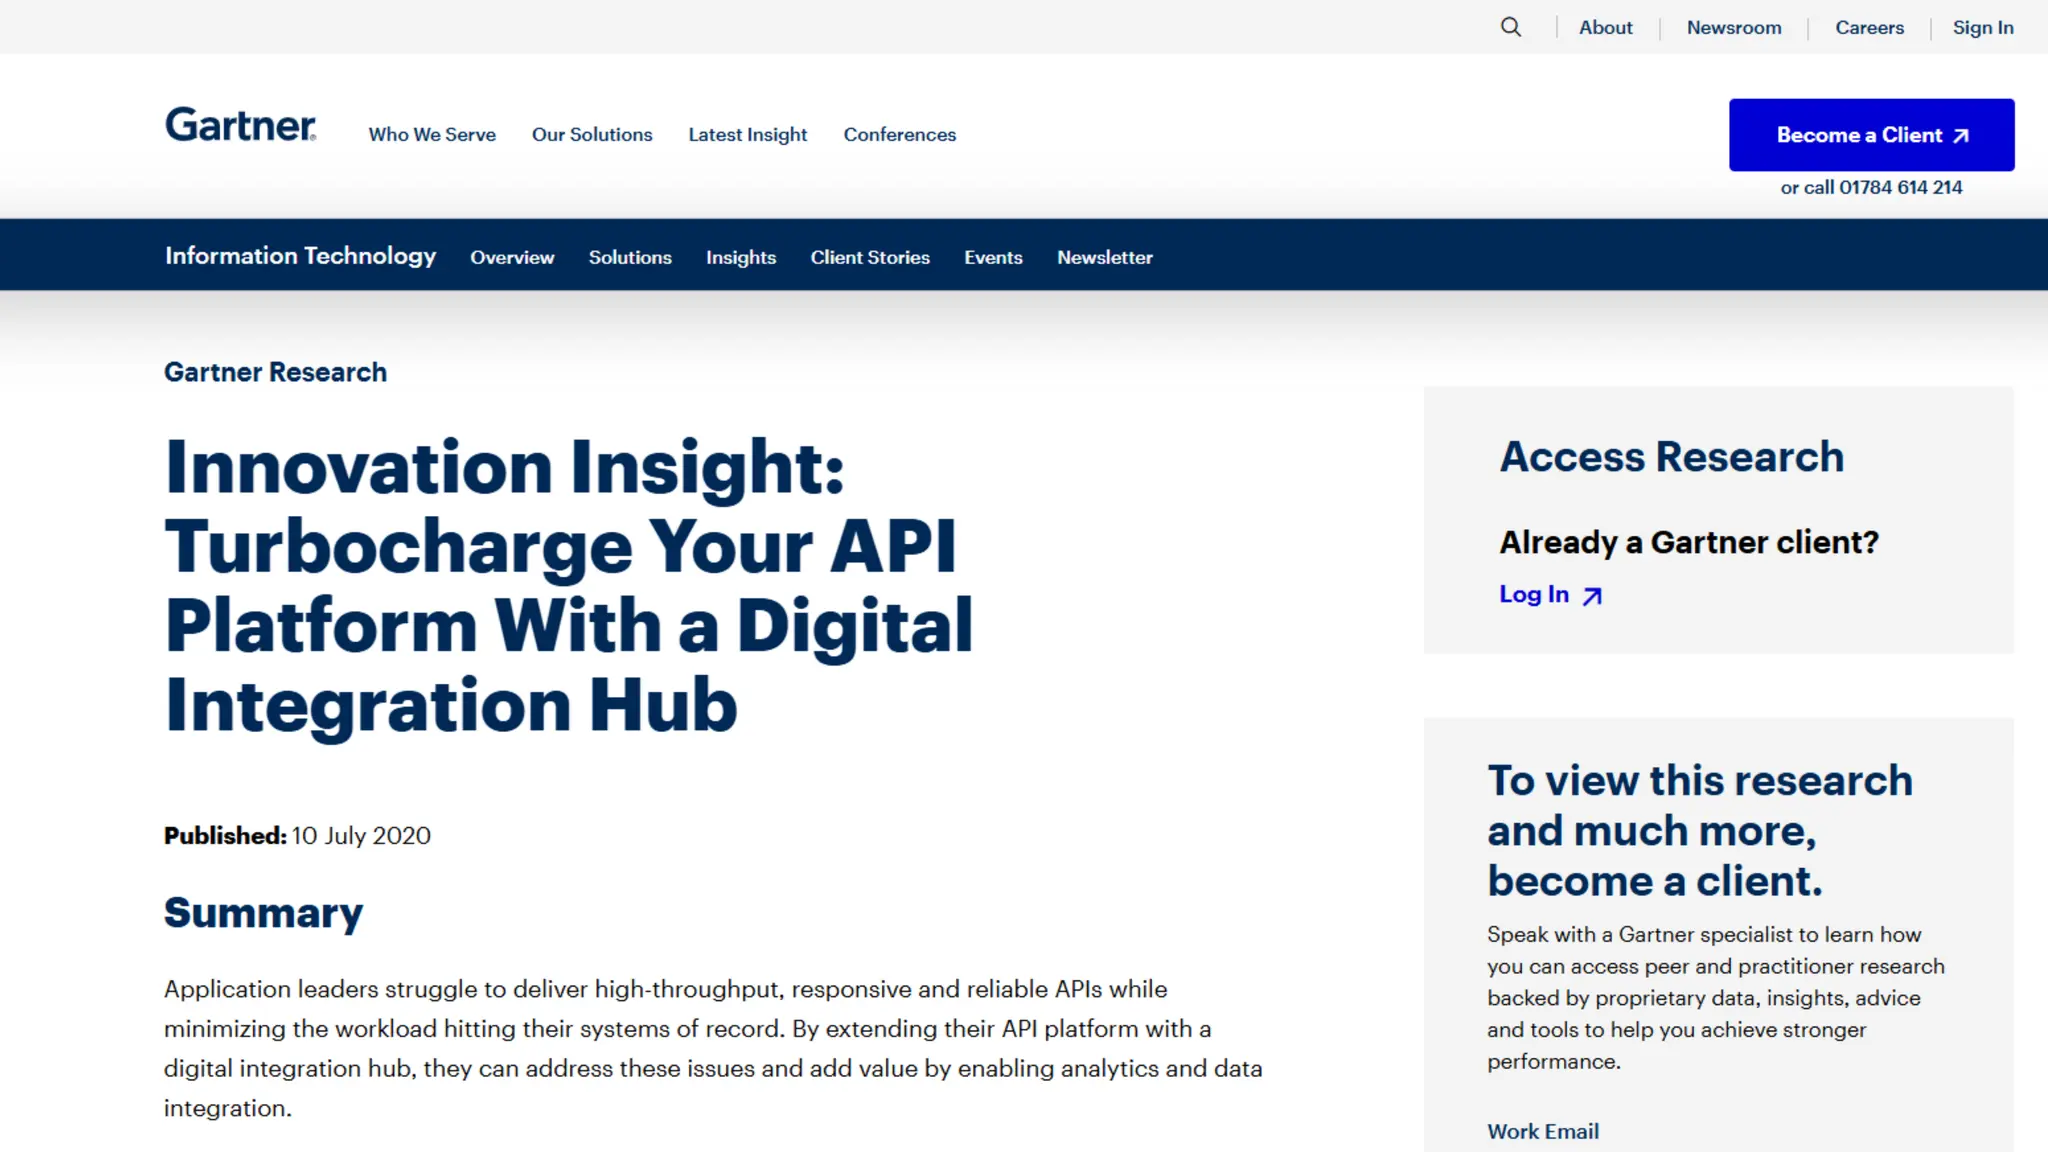Click the search magnifier icon

pos(1511,27)
